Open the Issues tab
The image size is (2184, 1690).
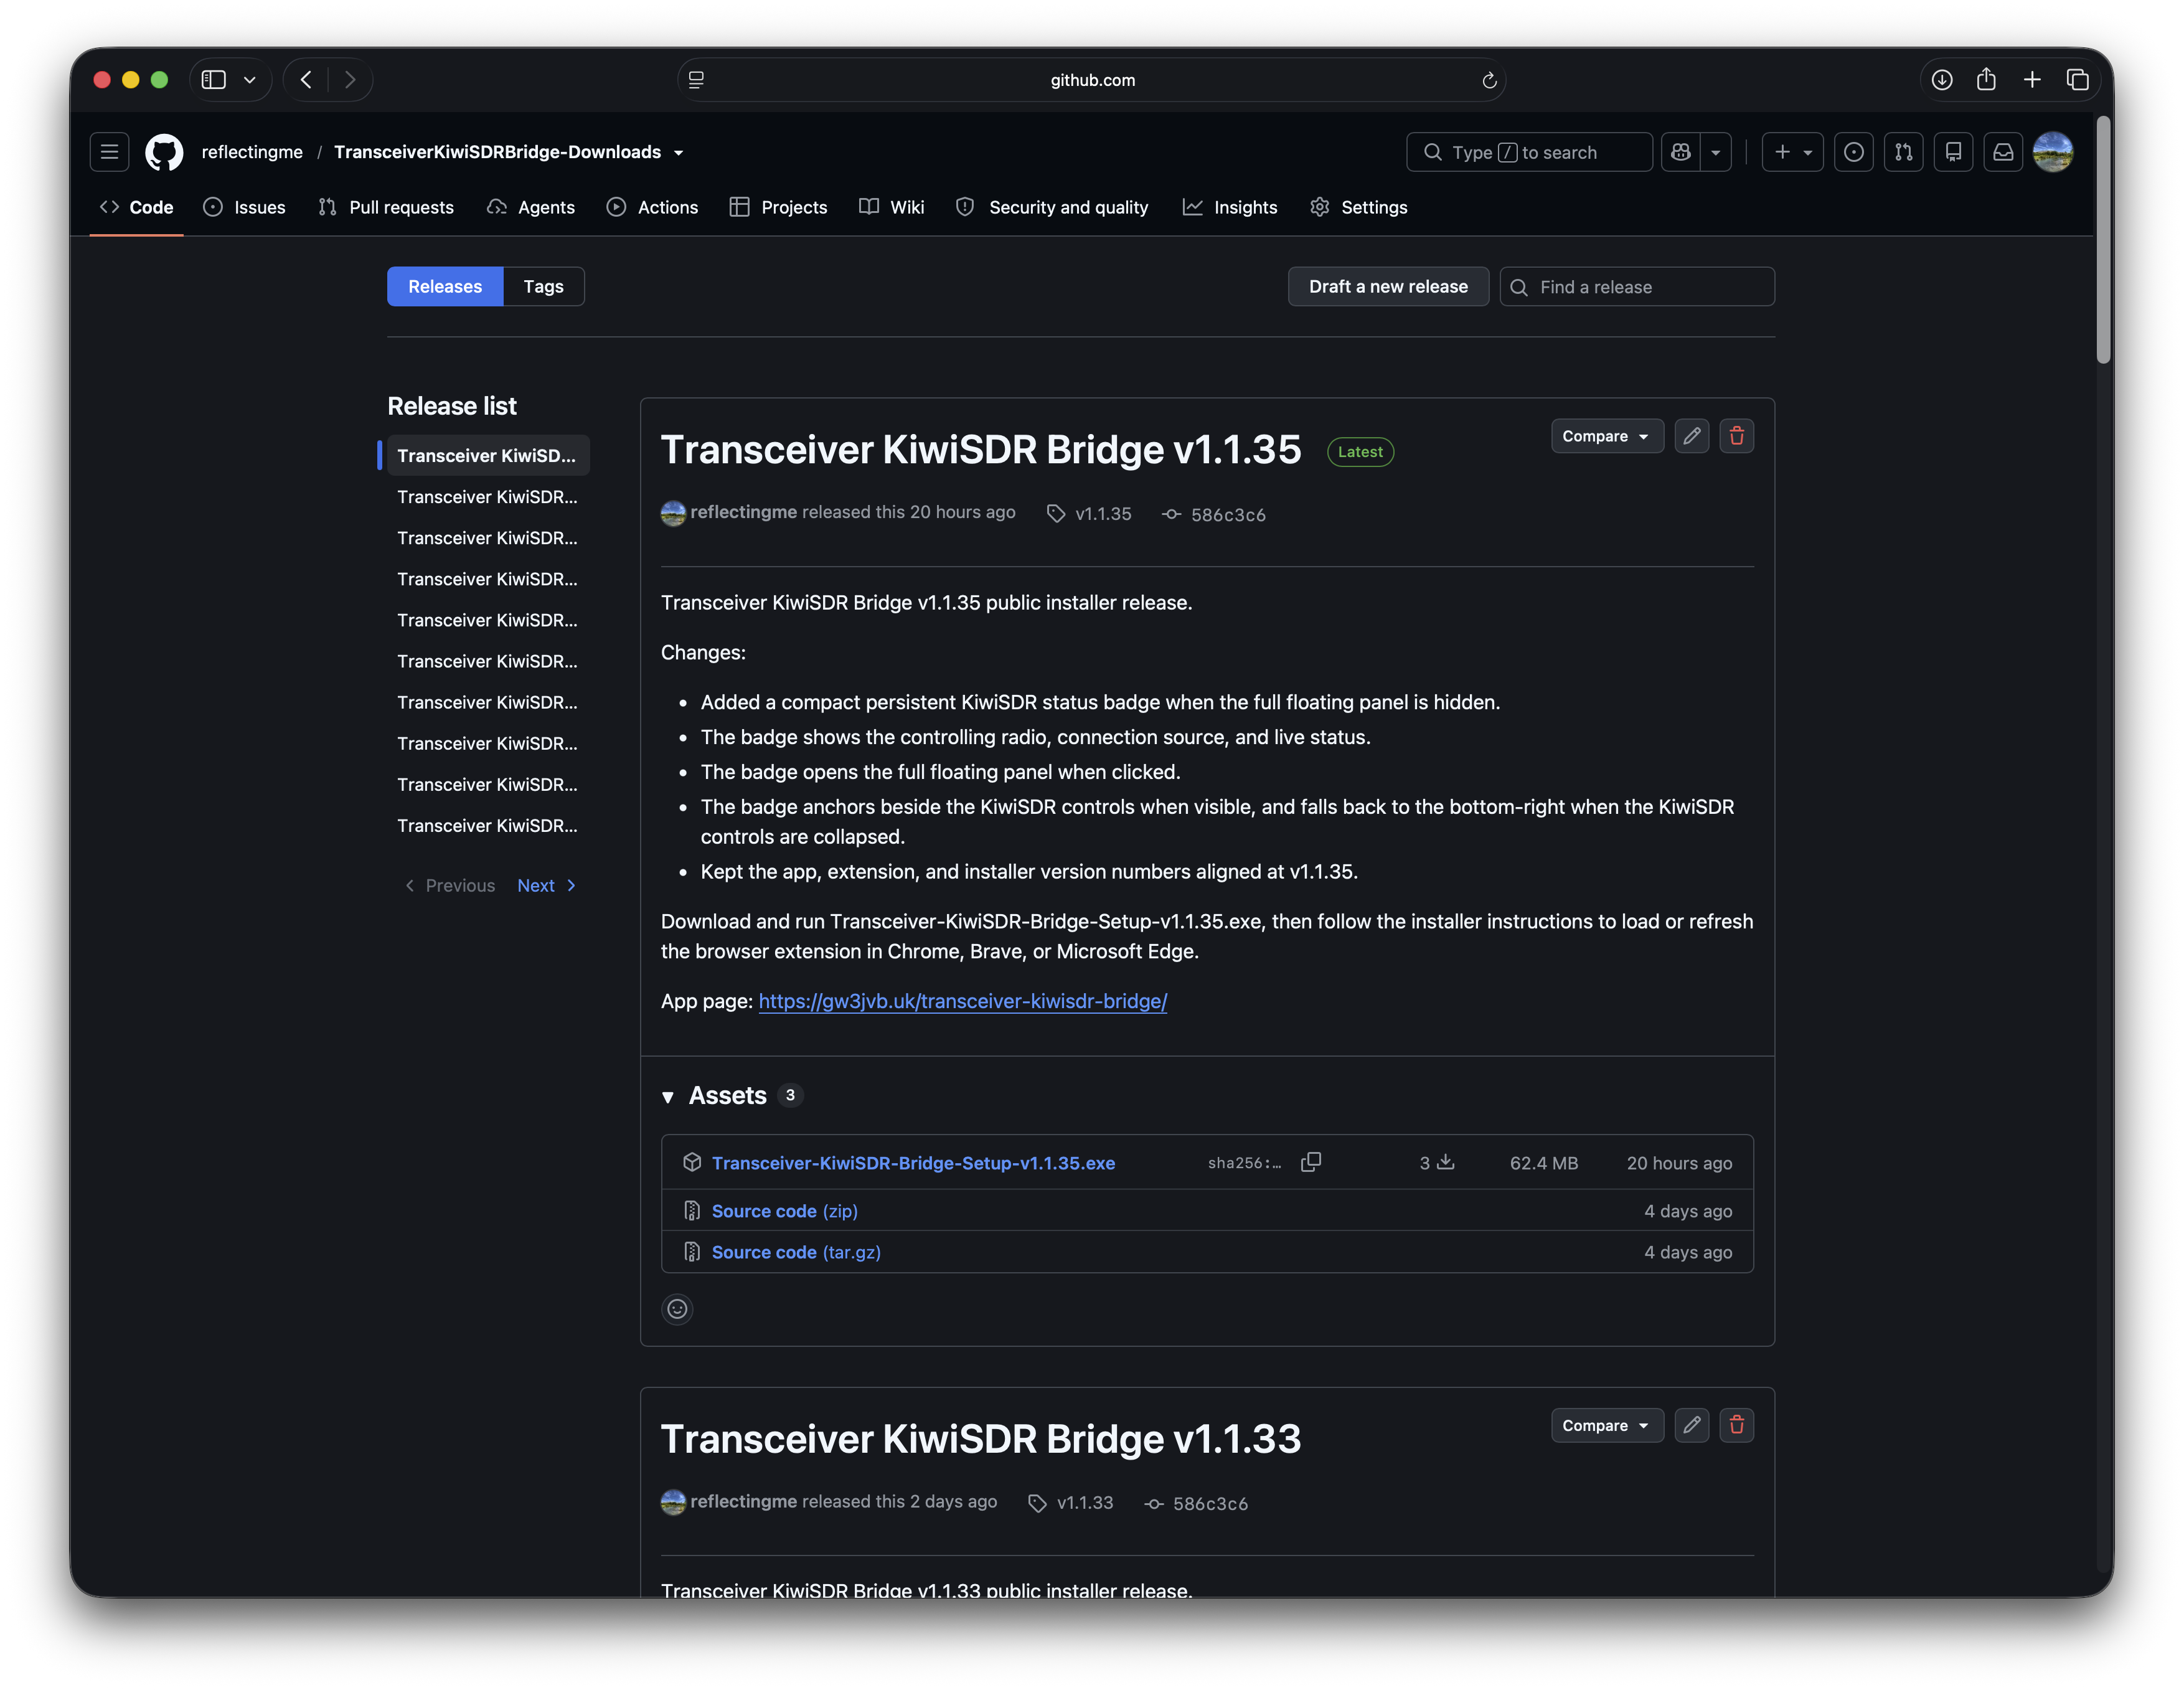pyautogui.click(x=245, y=207)
